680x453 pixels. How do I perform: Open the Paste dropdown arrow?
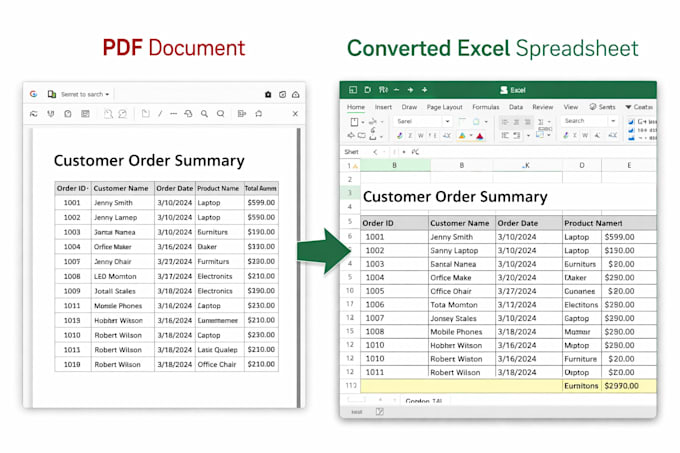pyautogui.click(x=363, y=122)
